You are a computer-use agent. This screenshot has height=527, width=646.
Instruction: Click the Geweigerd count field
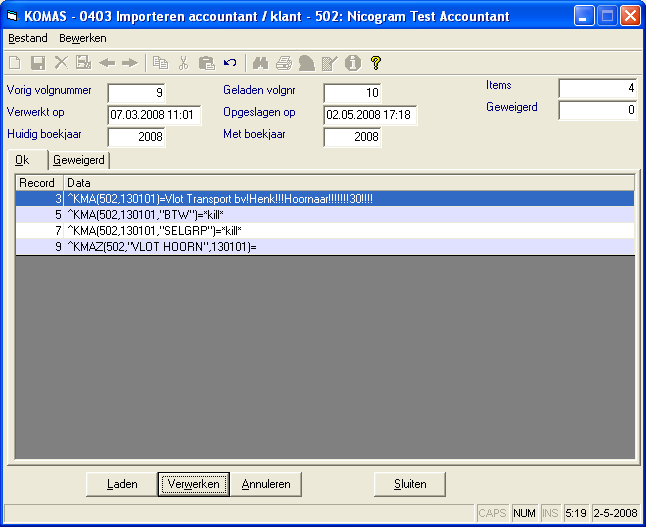coord(597,110)
